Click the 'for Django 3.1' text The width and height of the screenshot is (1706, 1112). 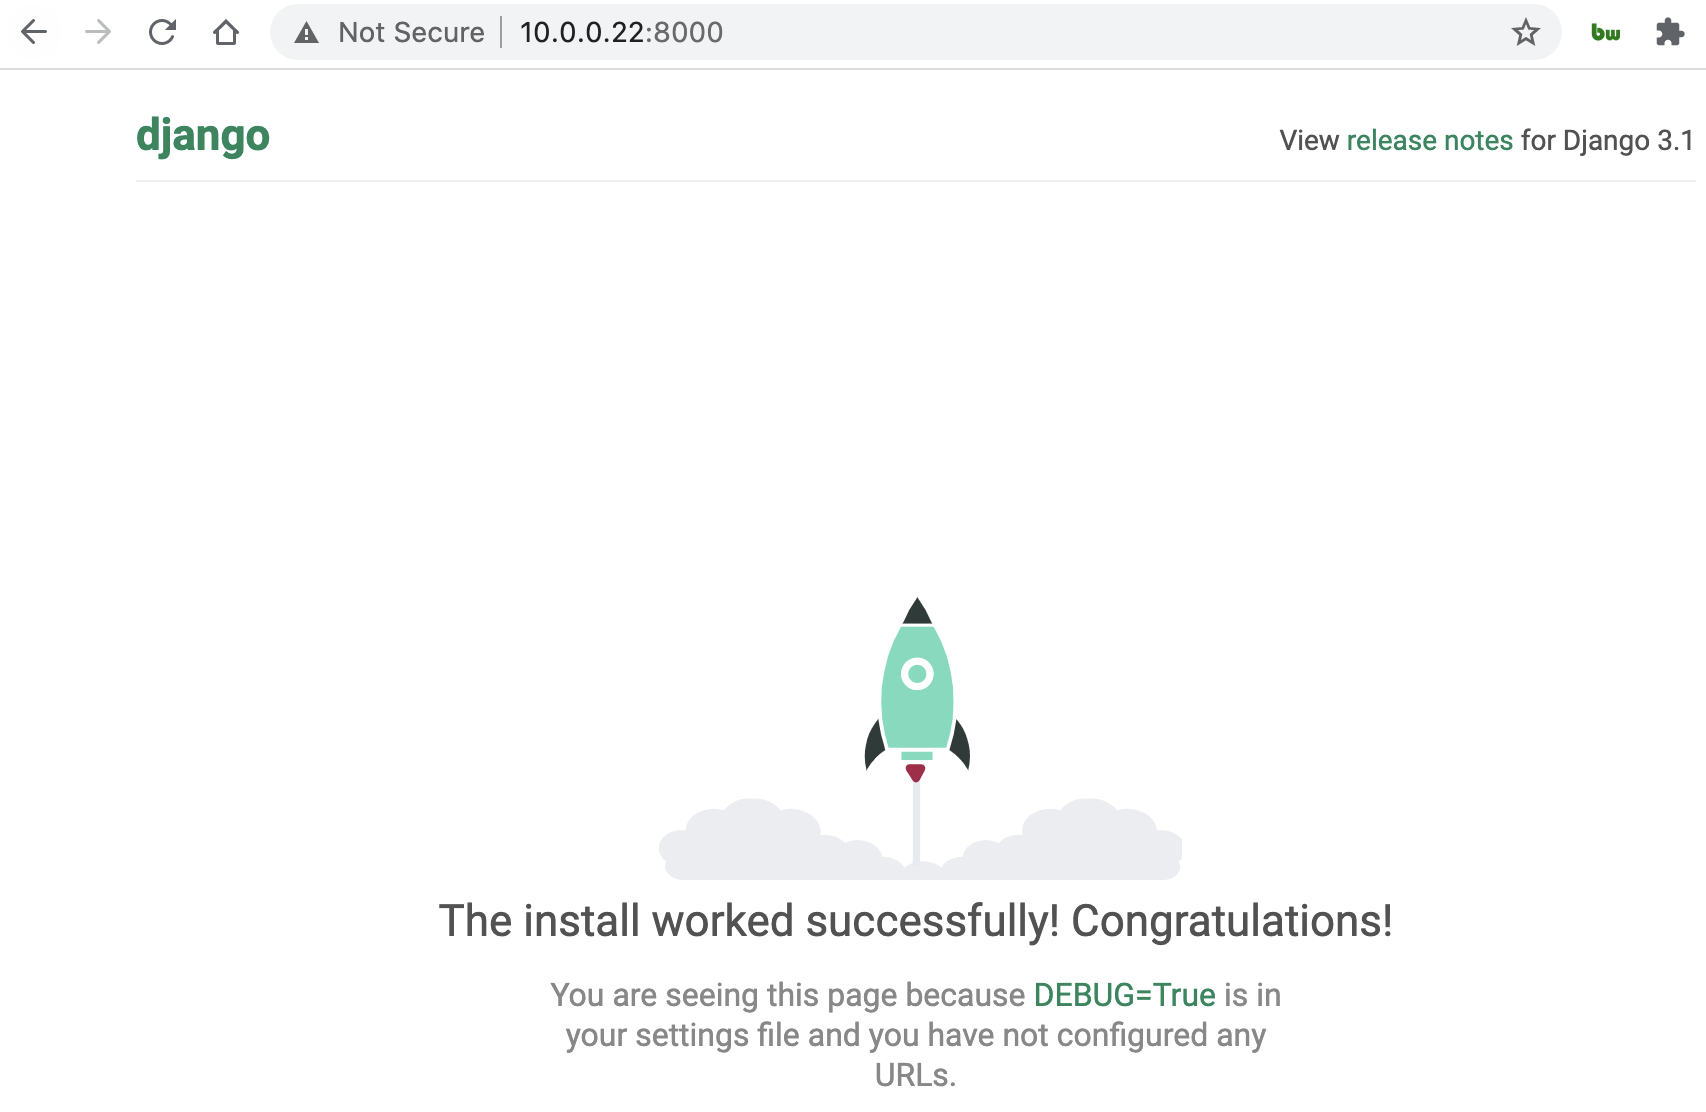(1607, 140)
